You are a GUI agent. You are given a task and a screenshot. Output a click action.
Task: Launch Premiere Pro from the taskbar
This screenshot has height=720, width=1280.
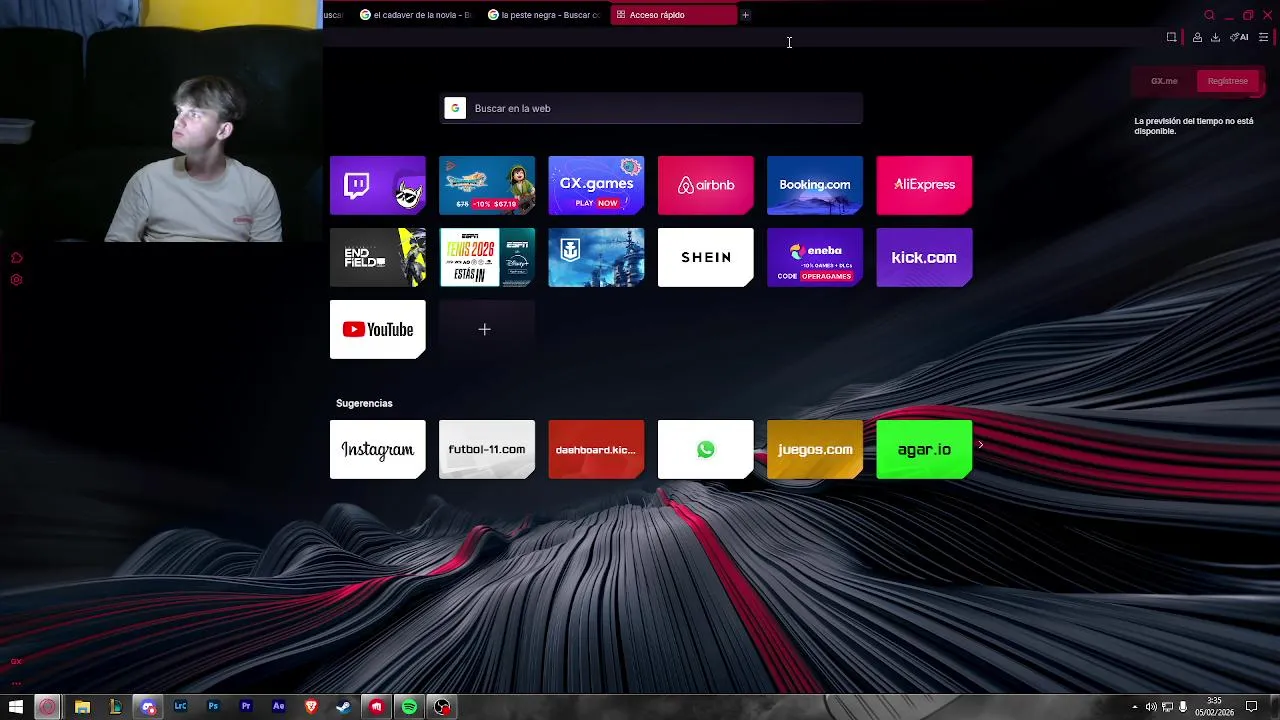click(246, 707)
